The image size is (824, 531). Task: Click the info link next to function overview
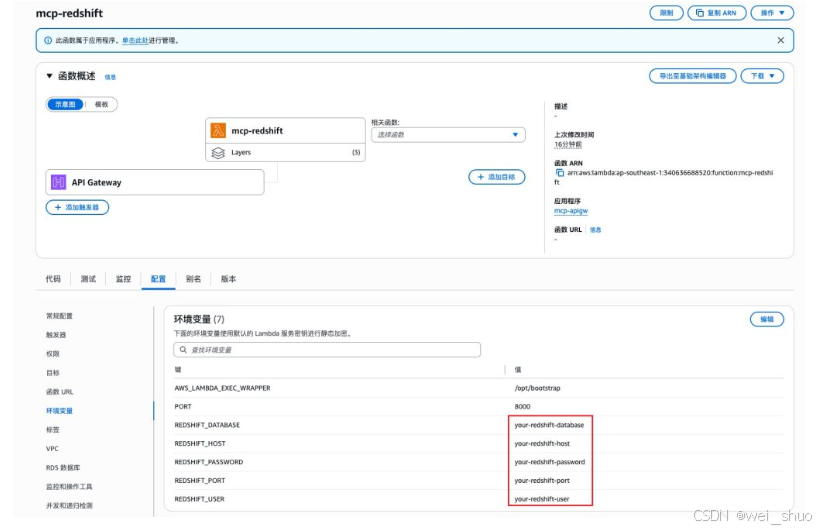[110, 77]
